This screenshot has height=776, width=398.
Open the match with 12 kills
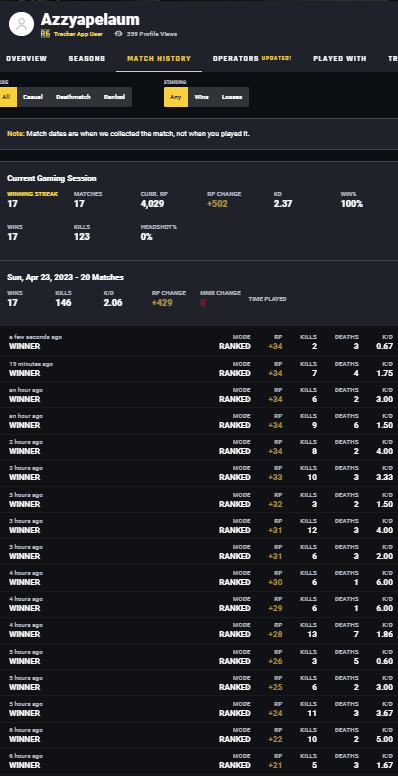point(199,526)
